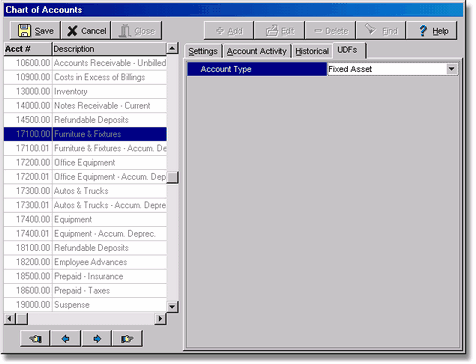Click the Add toolbar button
Screen dimensions: 476x364
coord(229,31)
